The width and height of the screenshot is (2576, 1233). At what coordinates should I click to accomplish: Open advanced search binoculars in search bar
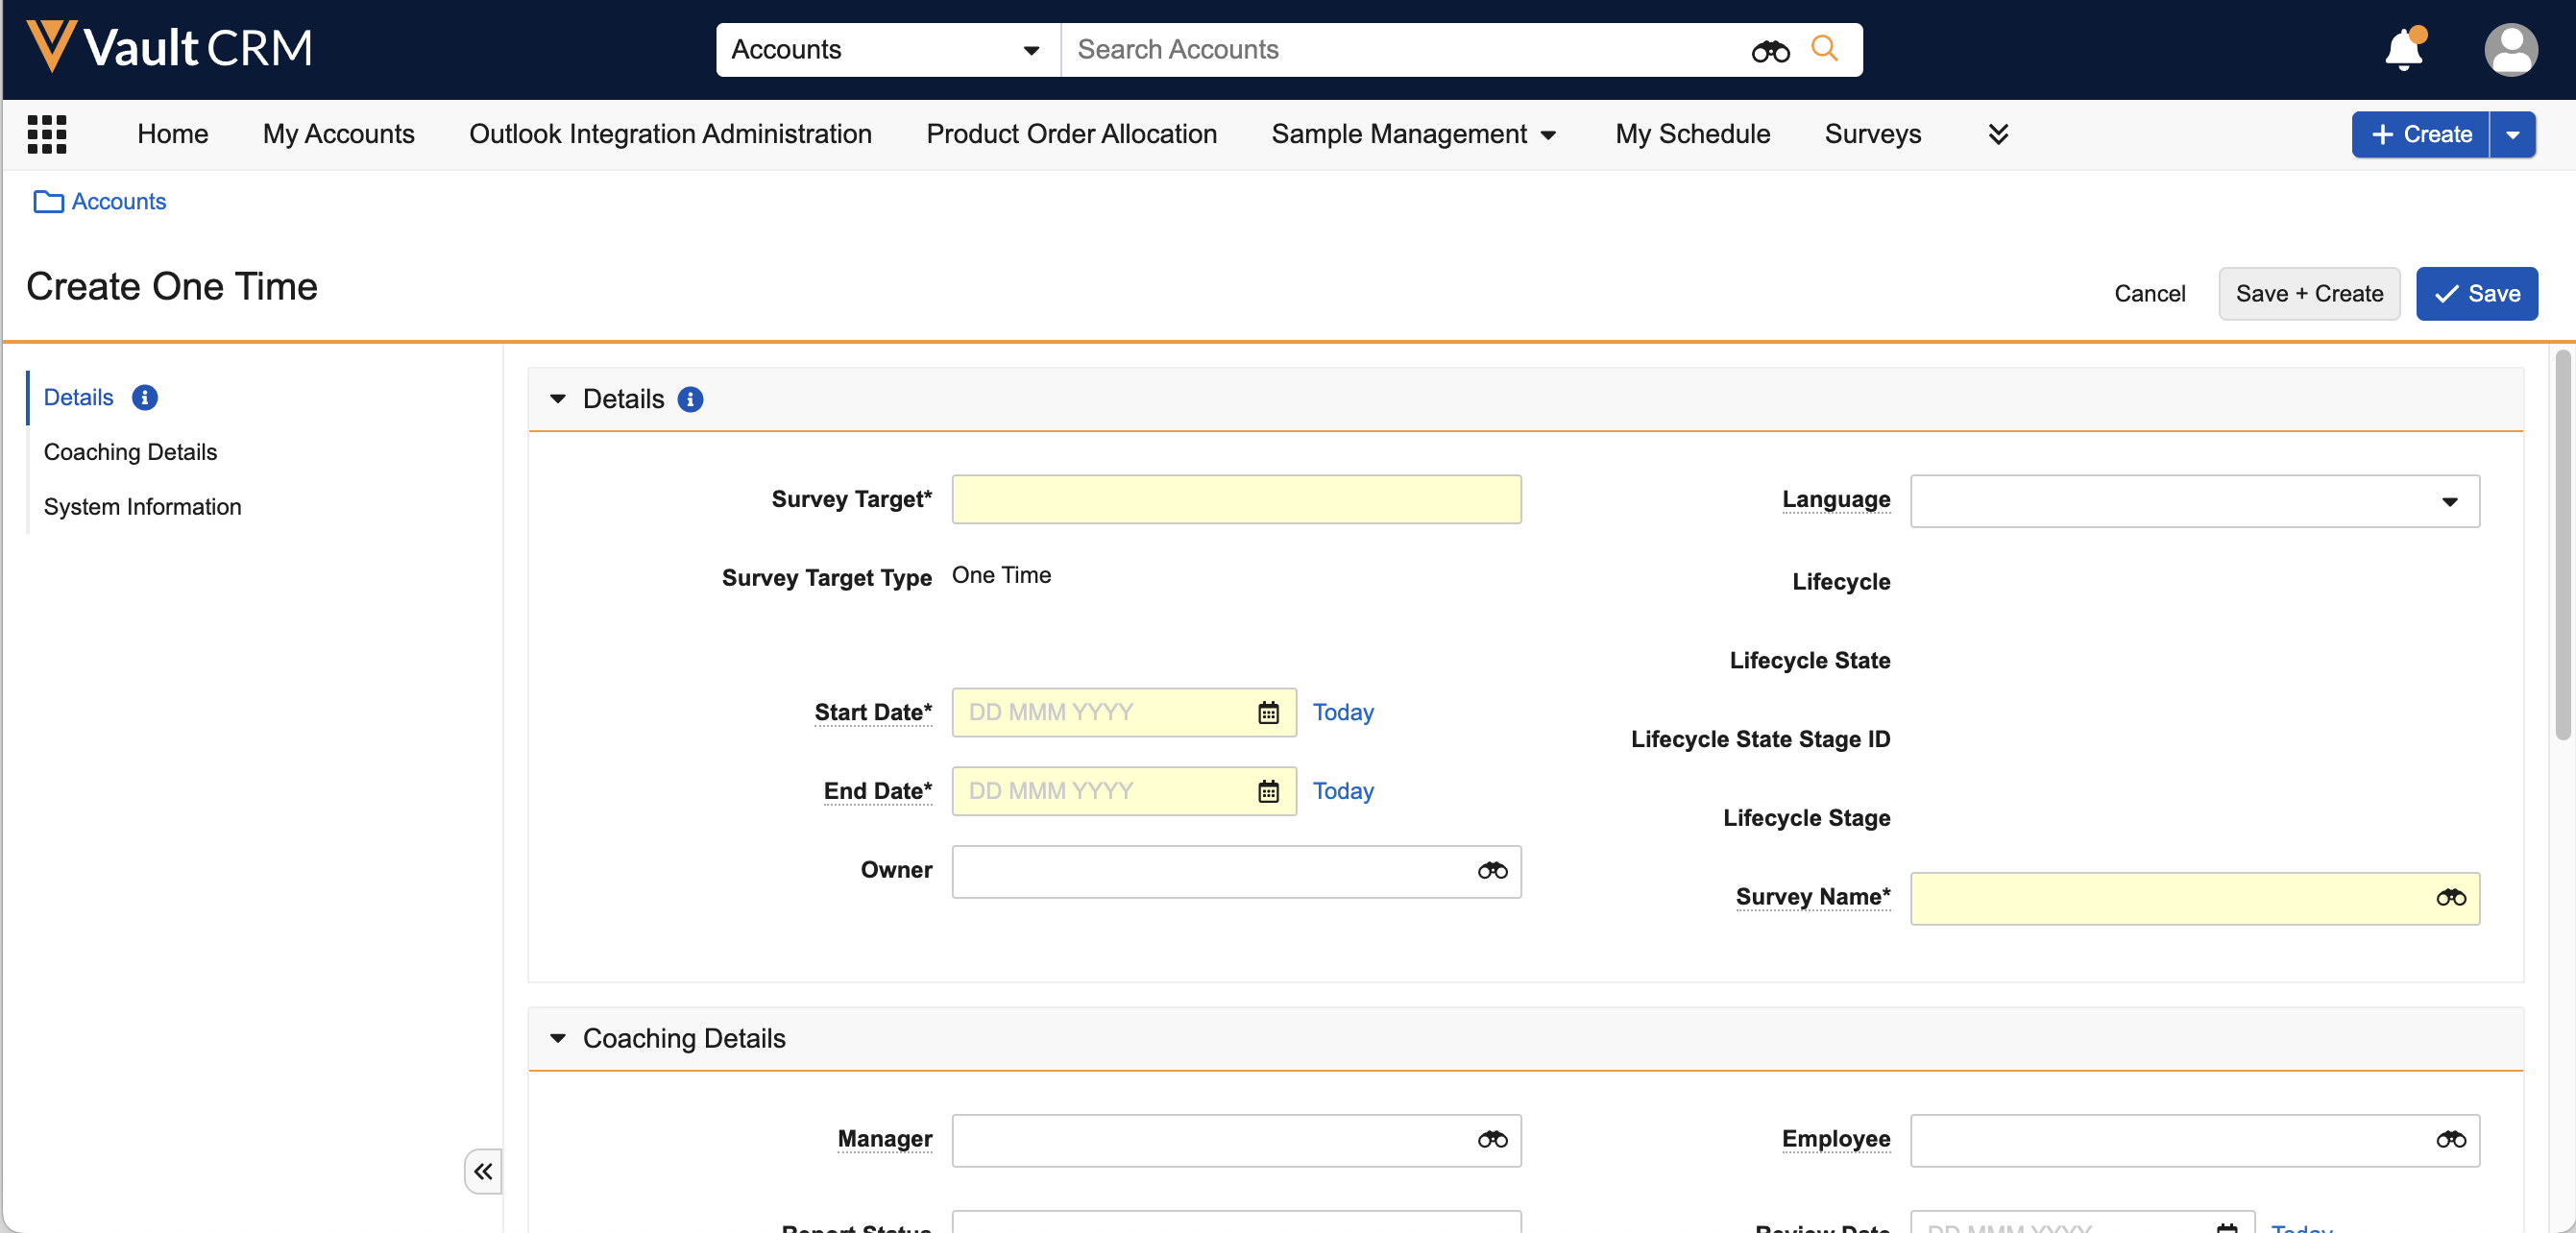point(1769,51)
